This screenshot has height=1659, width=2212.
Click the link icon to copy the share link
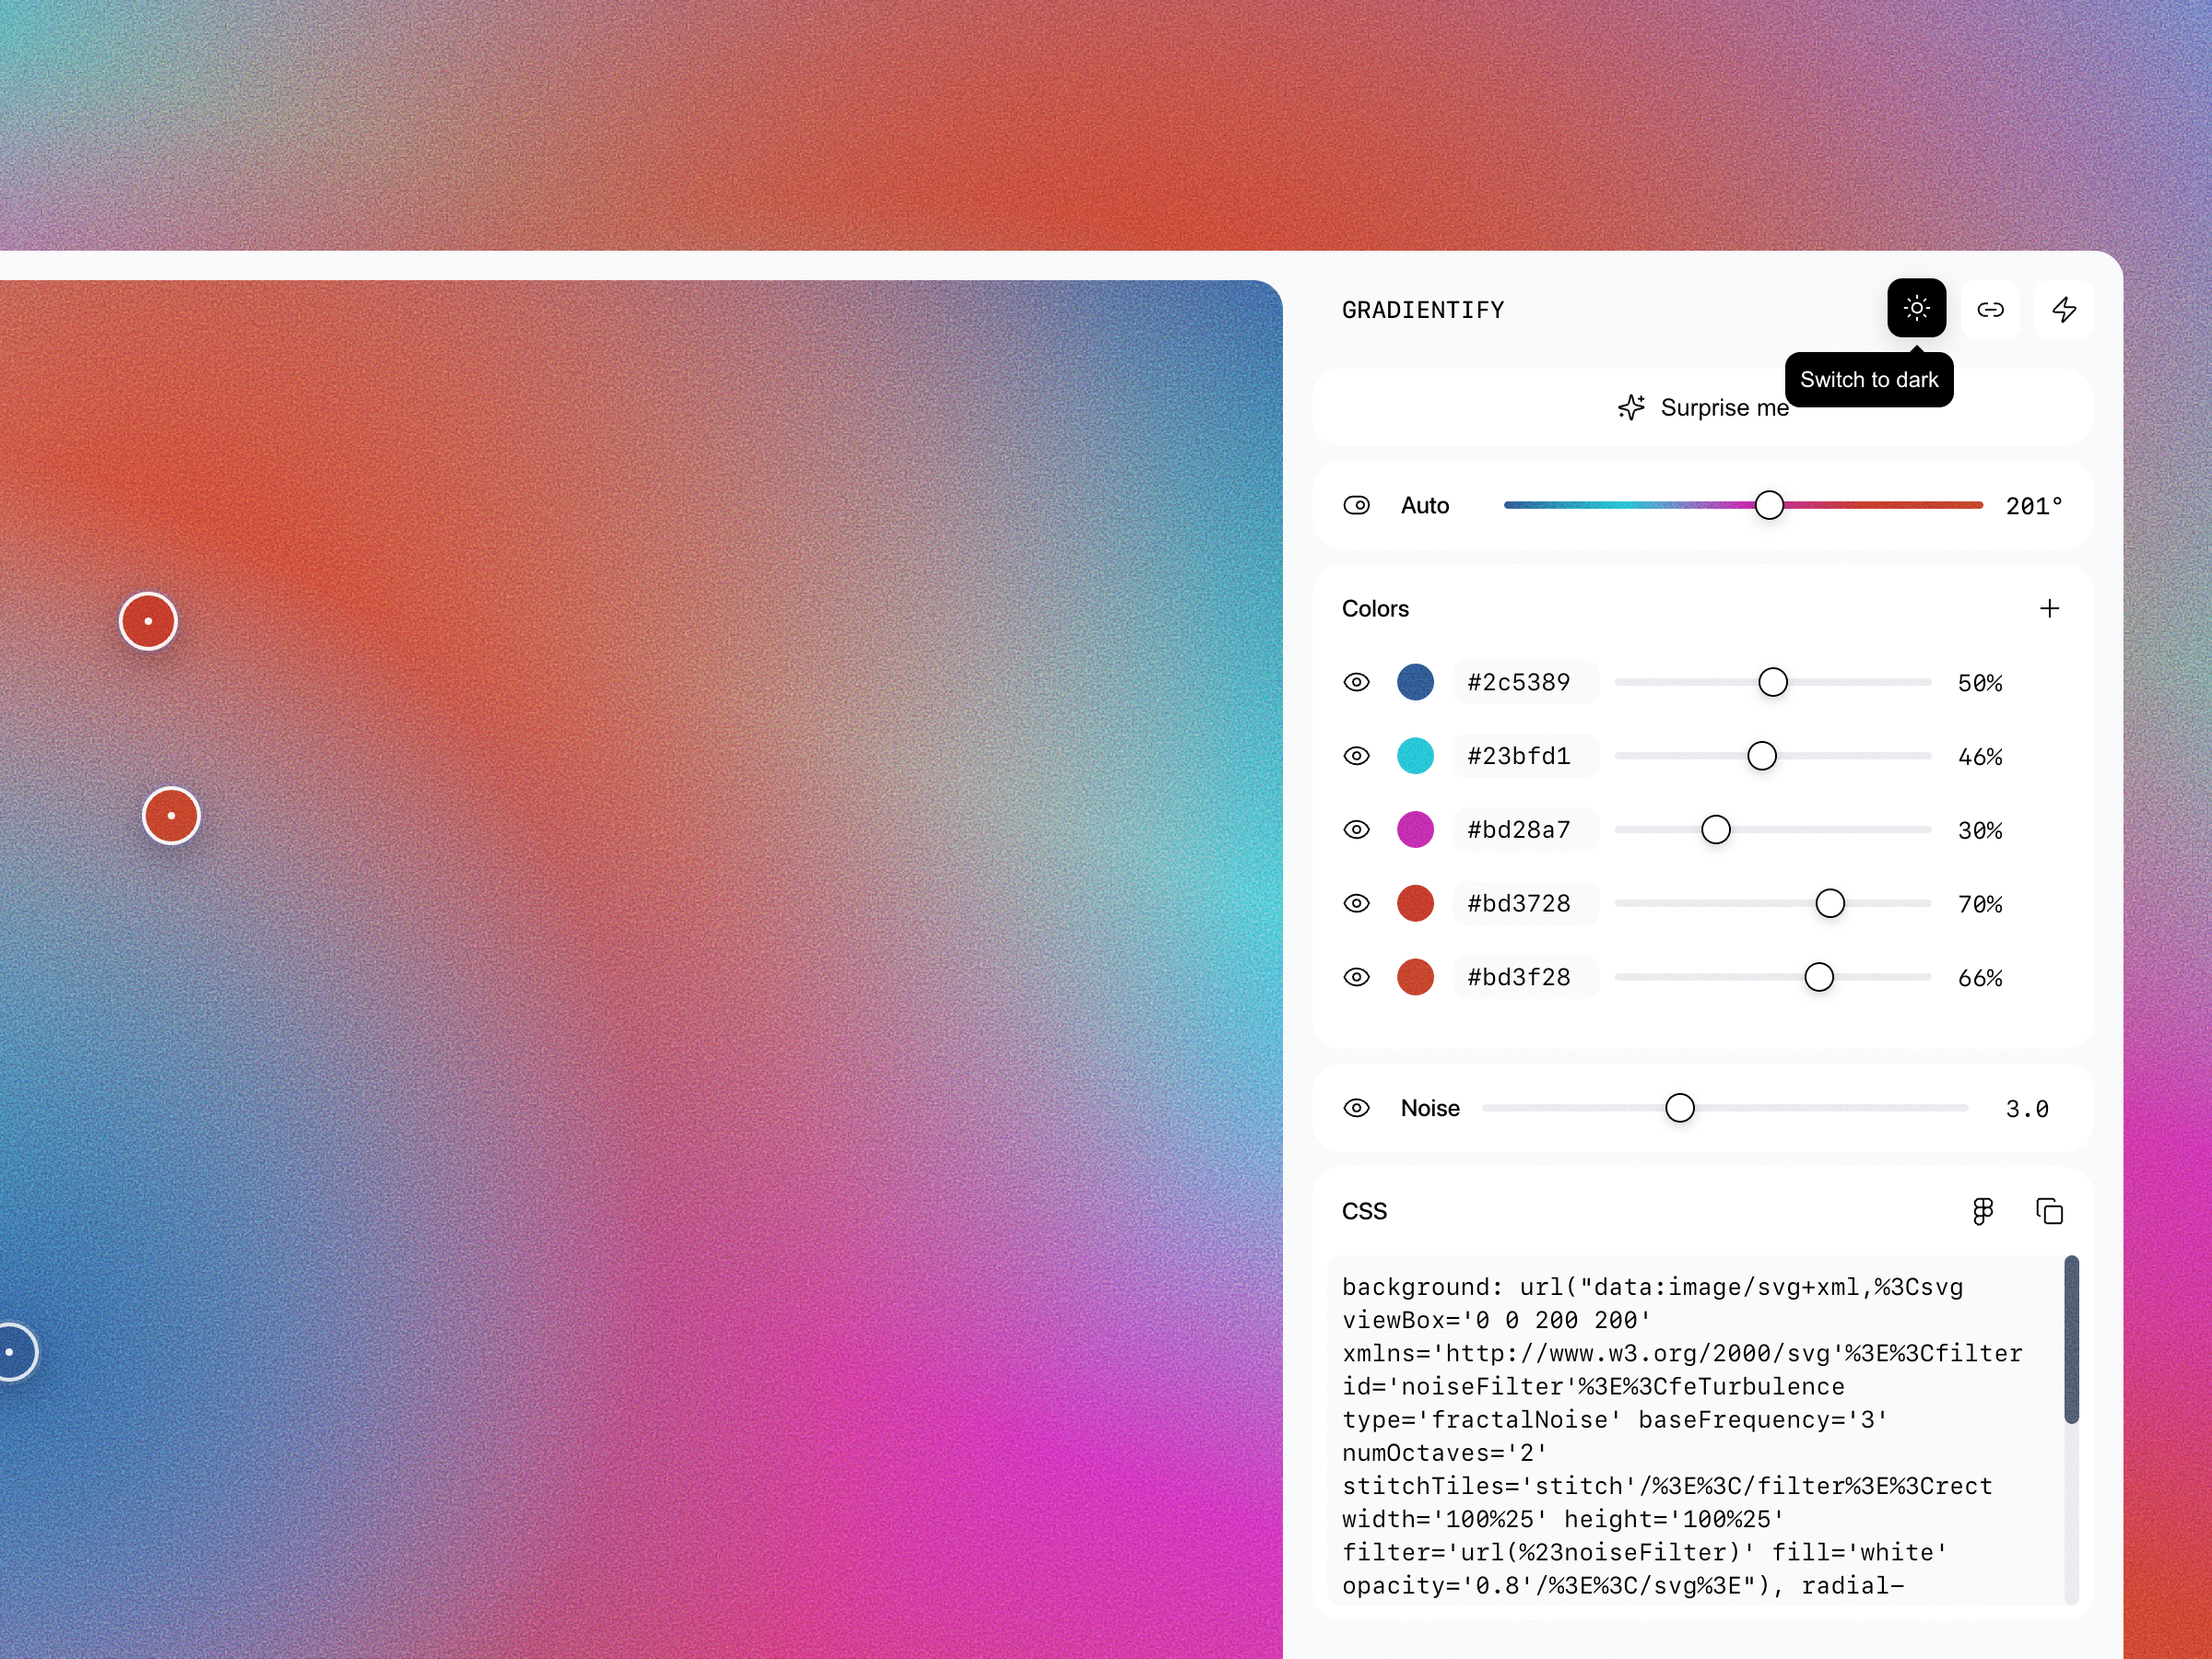(1990, 309)
